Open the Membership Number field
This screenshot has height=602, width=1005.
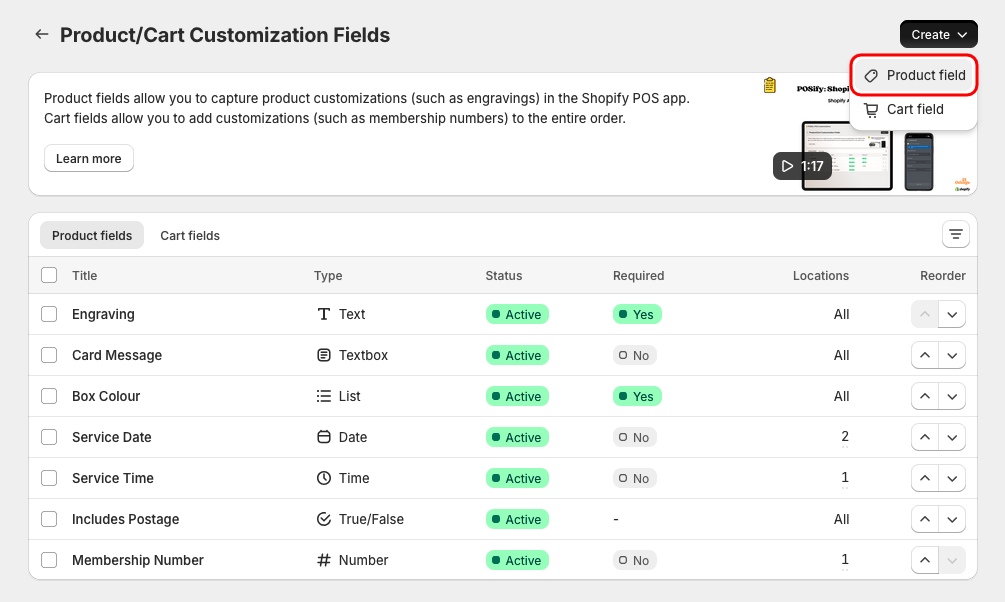point(138,560)
